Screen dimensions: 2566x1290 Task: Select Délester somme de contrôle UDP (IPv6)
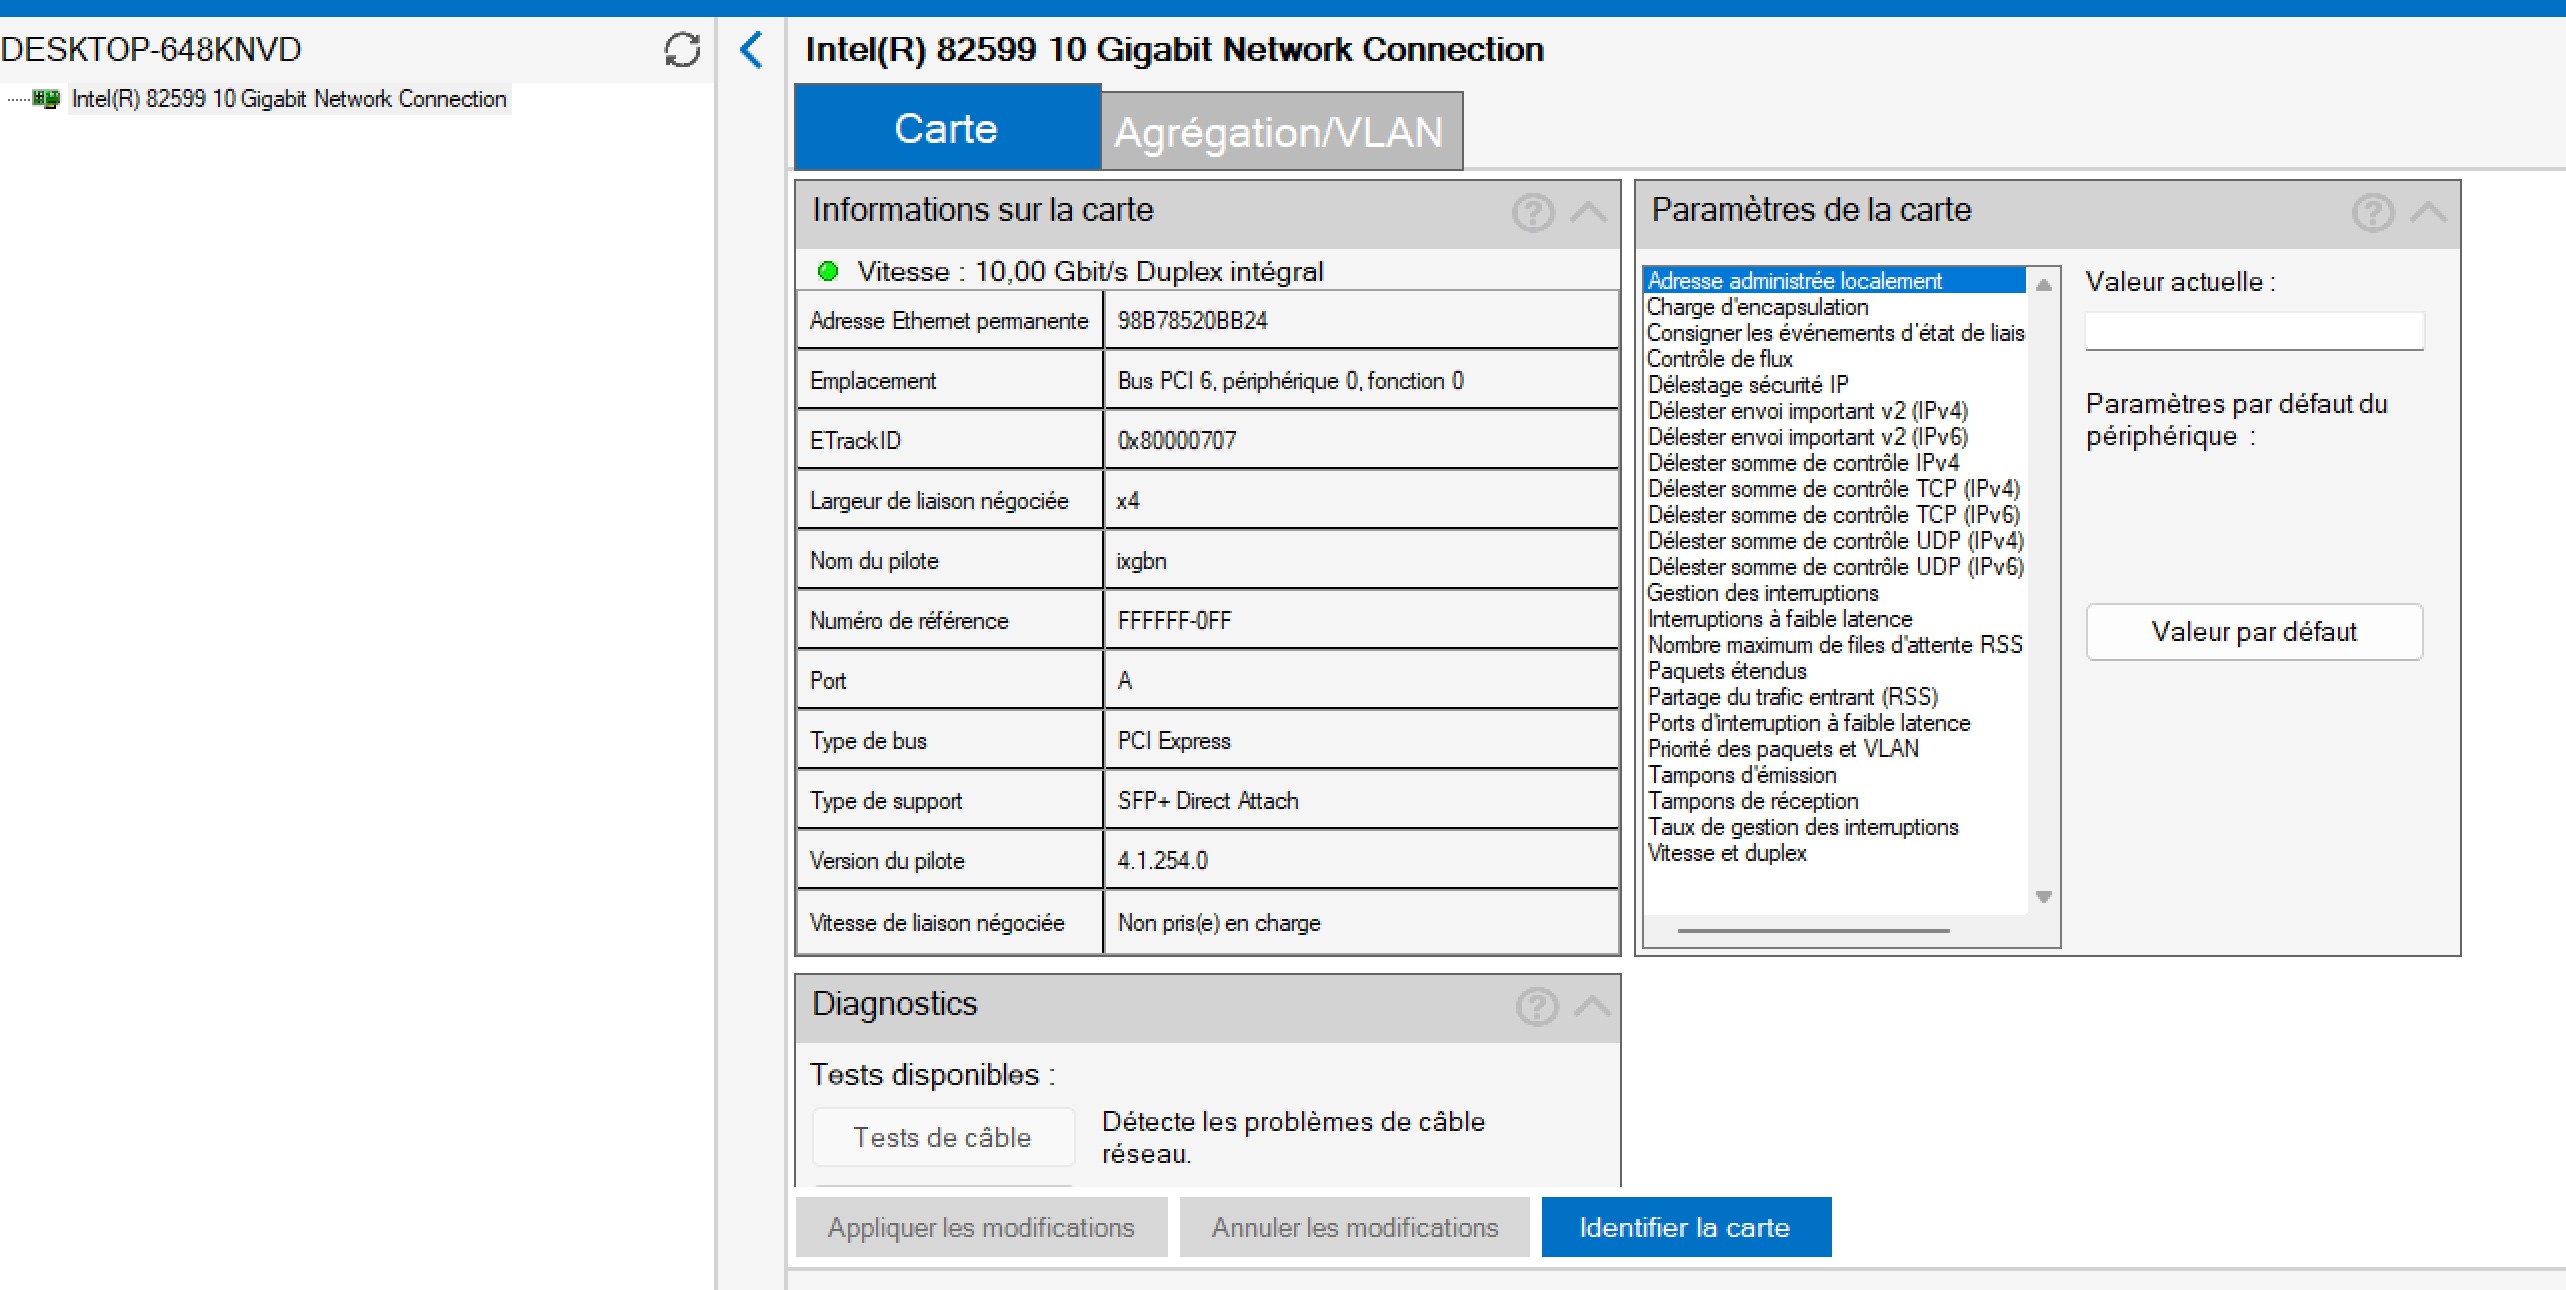(1835, 567)
